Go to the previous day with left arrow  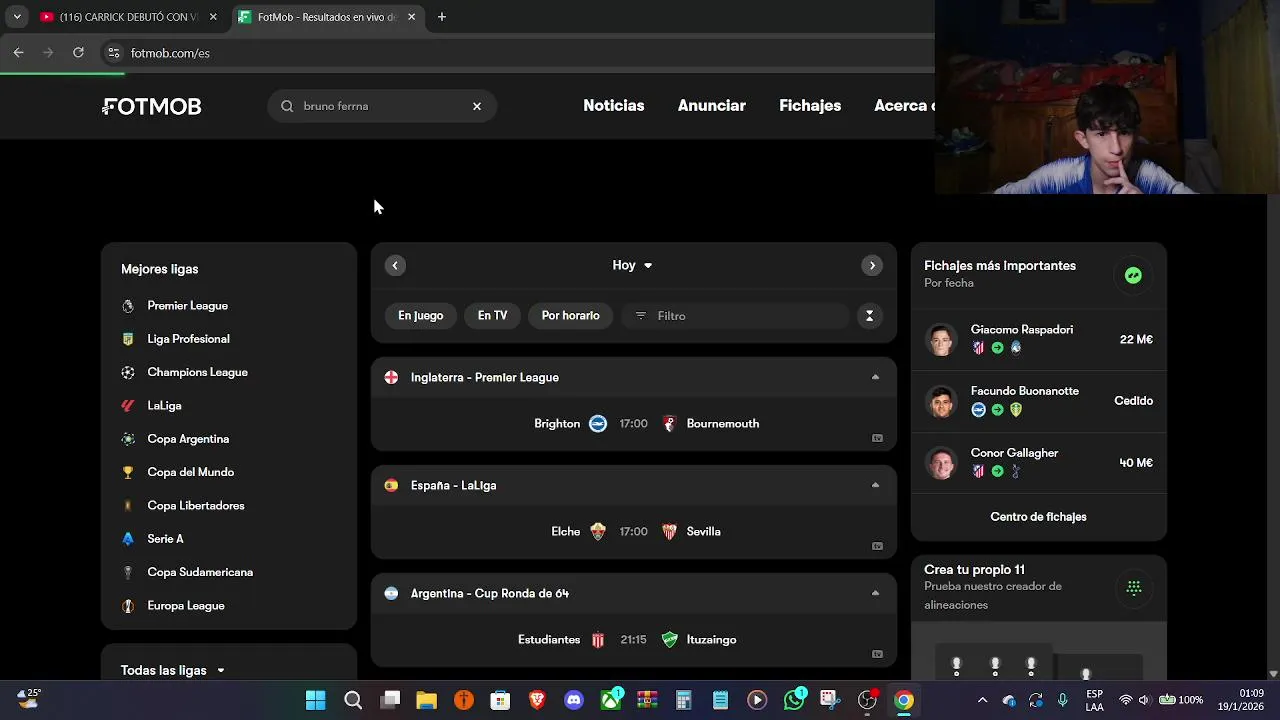[395, 265]
